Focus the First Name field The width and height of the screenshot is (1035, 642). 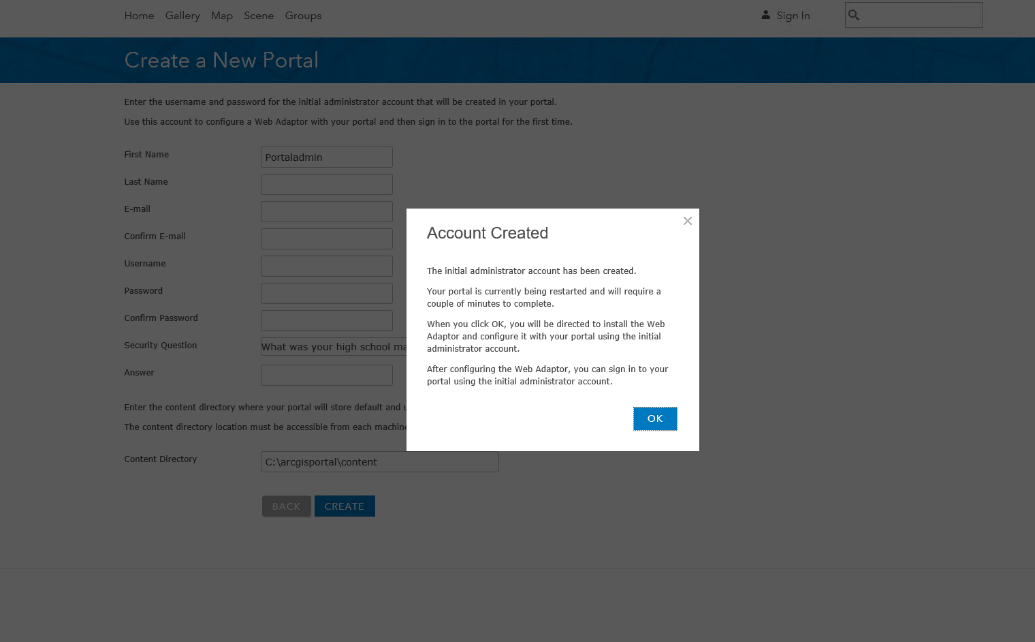pyautogui.click(x=326, y=157)
